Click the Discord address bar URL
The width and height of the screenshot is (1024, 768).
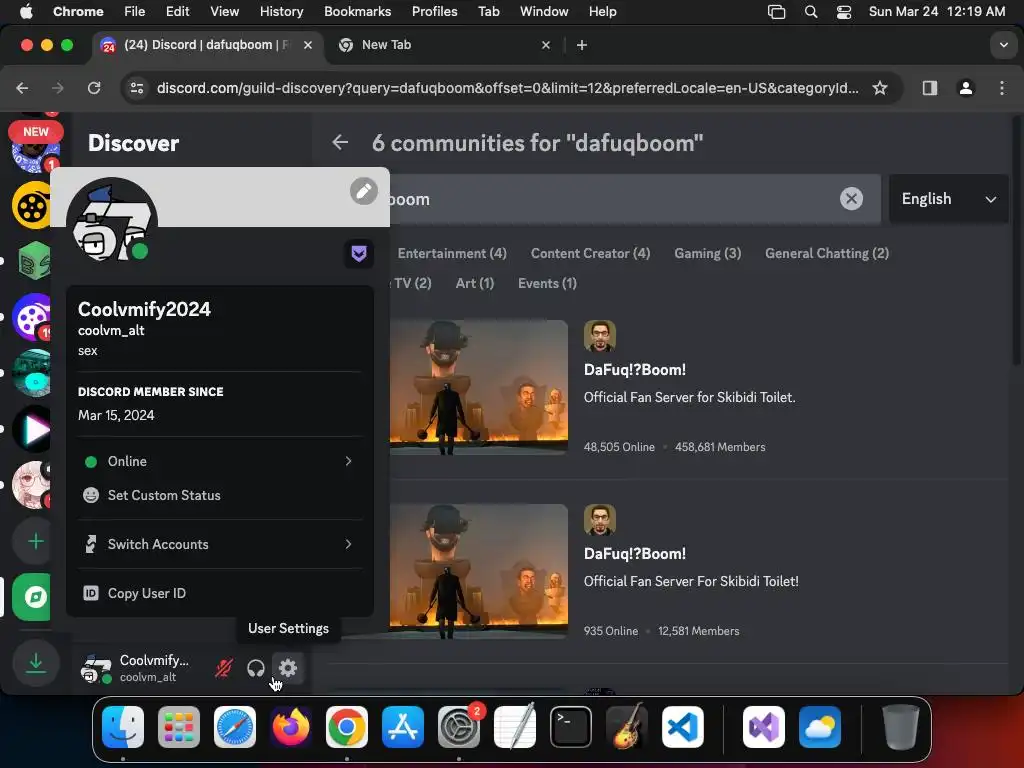pyautogui.click(x=507, y=88)
